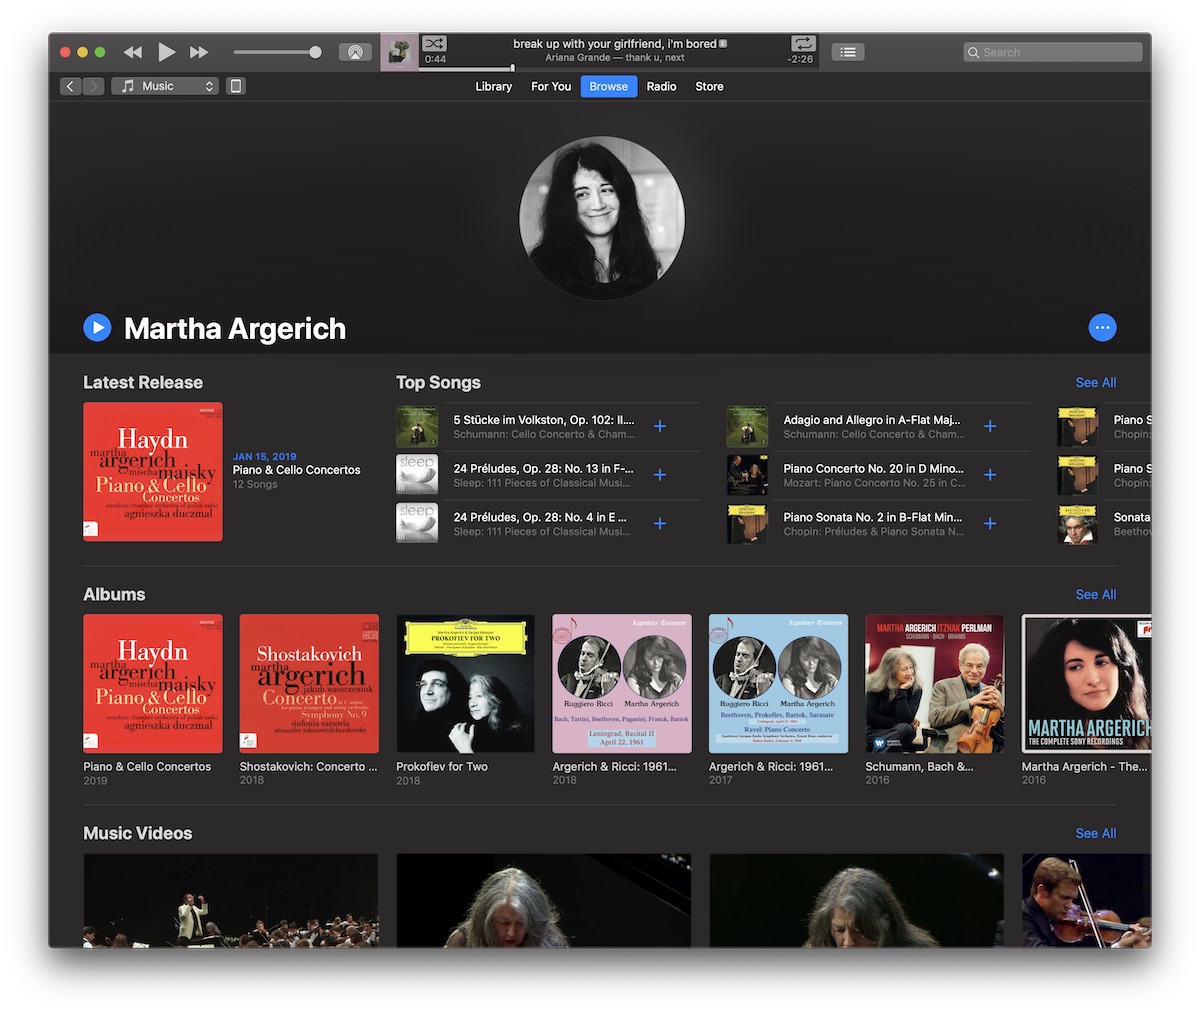Go back with navigation arrow

coord(70,86)
